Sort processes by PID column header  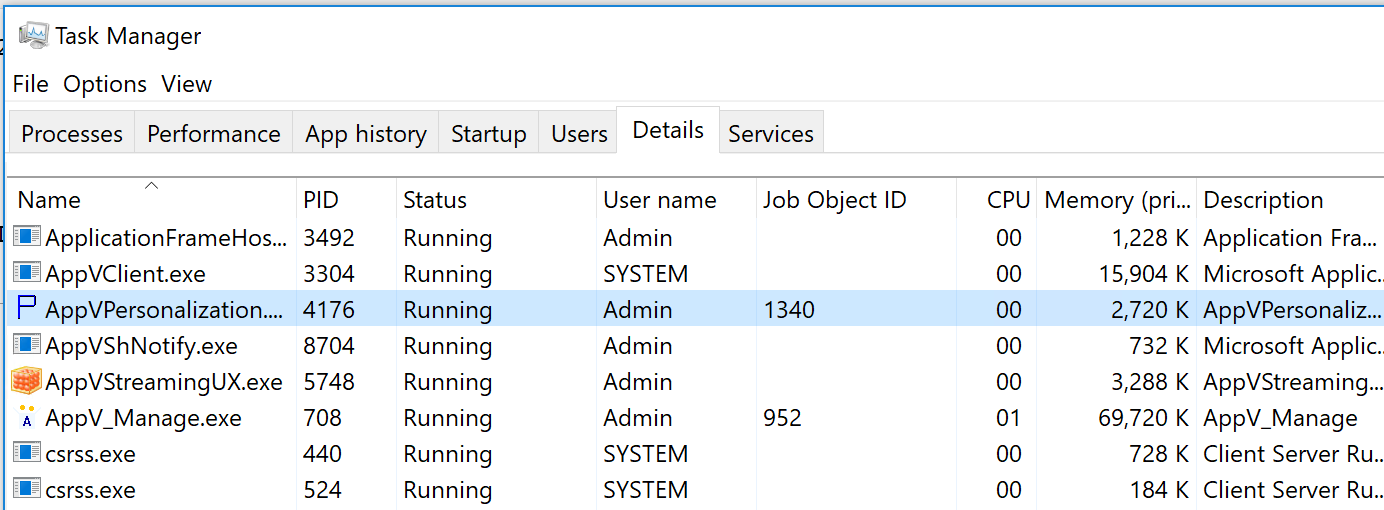347,200
